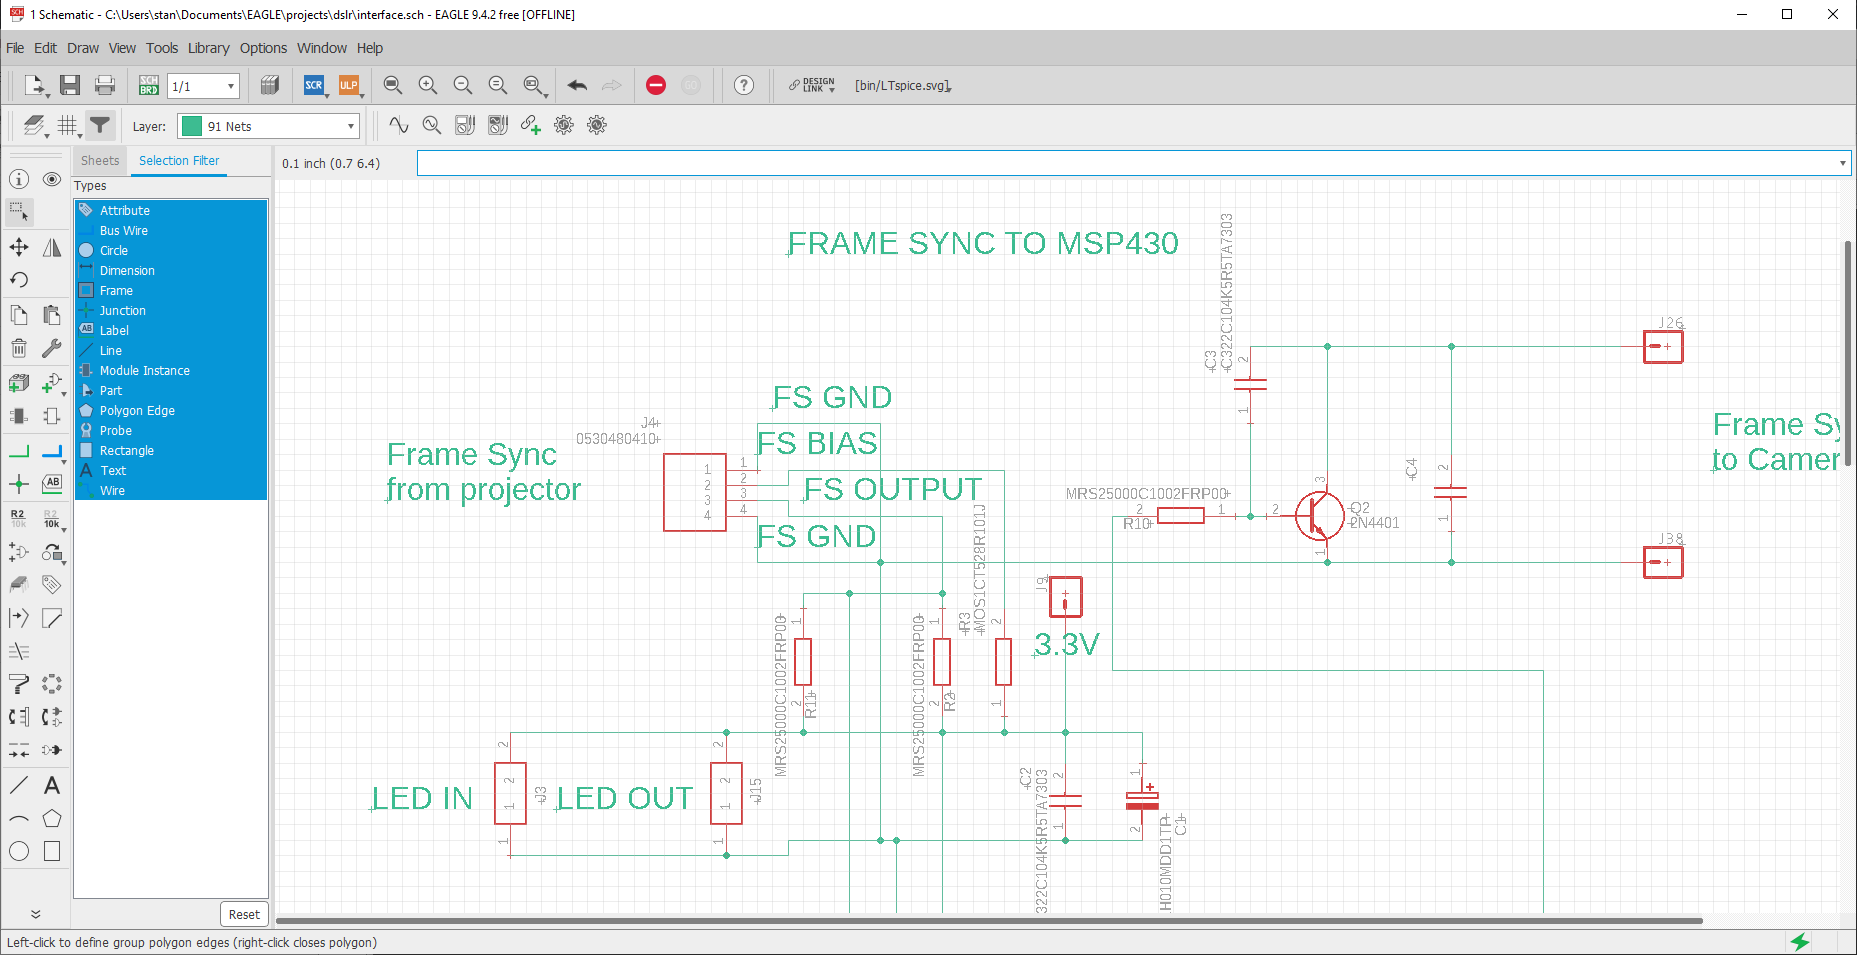Open a new file icon in toolbar
Image resolution: width=1857 pixels, height=955 pixels.
coord(34,85)
